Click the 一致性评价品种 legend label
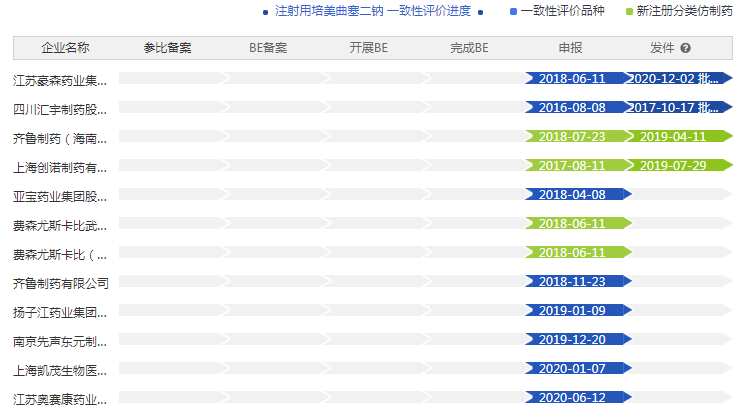This screenshot has width=747, height=412. click(x=563, y=11)
